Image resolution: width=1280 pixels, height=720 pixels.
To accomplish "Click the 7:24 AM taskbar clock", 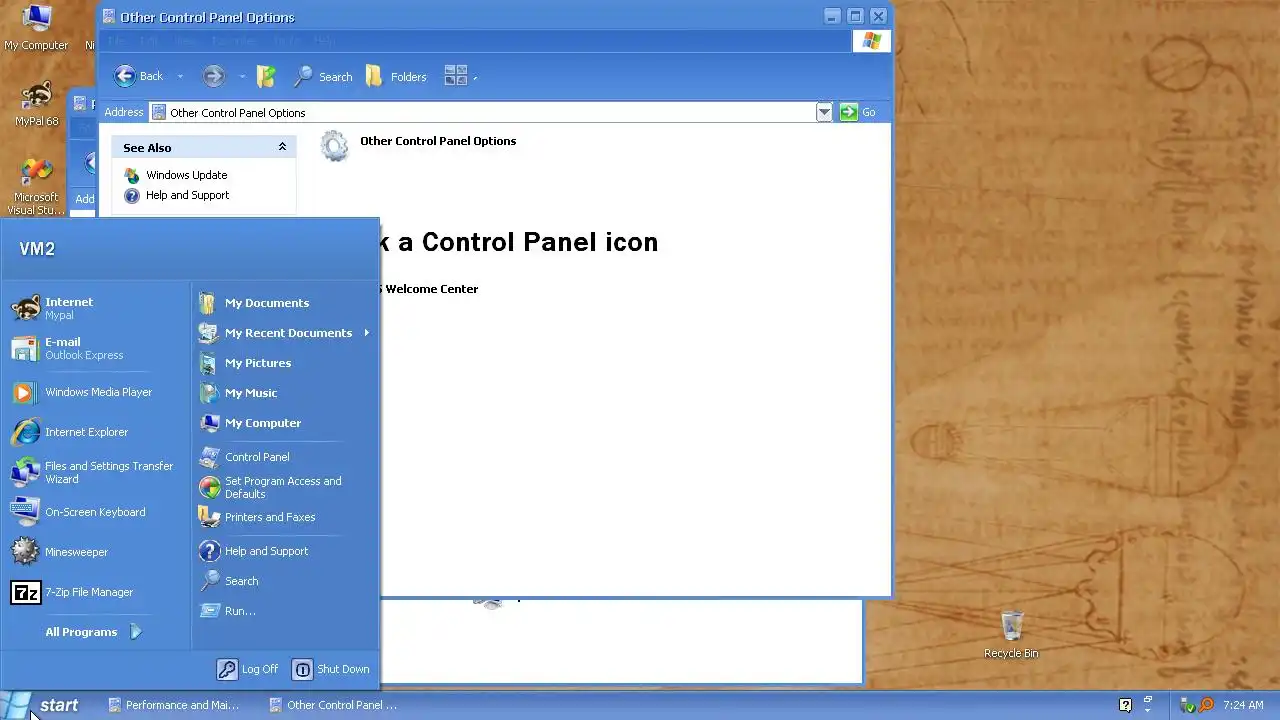I will pyautogui.click(x=1243, y=705).
